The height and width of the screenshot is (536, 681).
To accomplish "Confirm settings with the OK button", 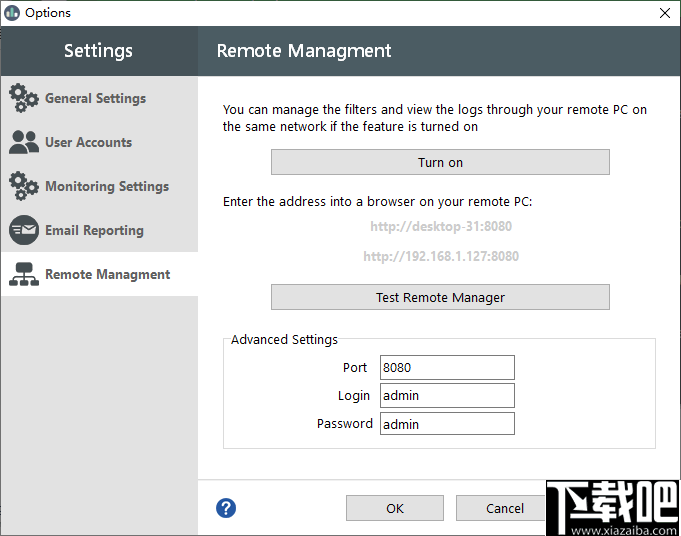I will pos(395,508).
